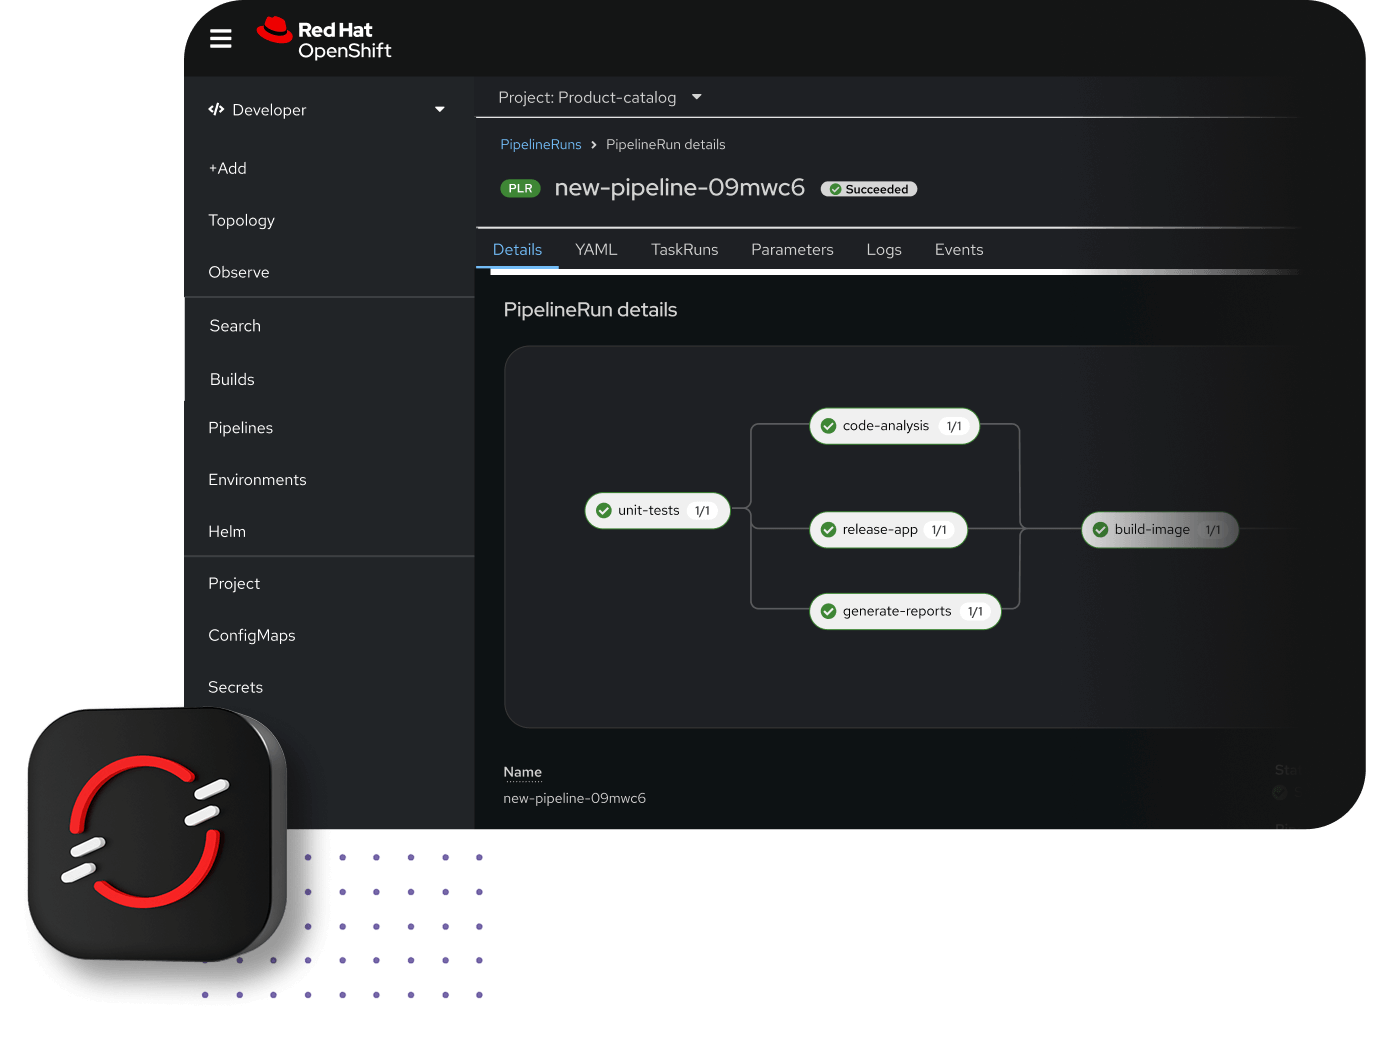Click the Name field label
This screenshot has width=1374, height=1040.
[522, 772]
